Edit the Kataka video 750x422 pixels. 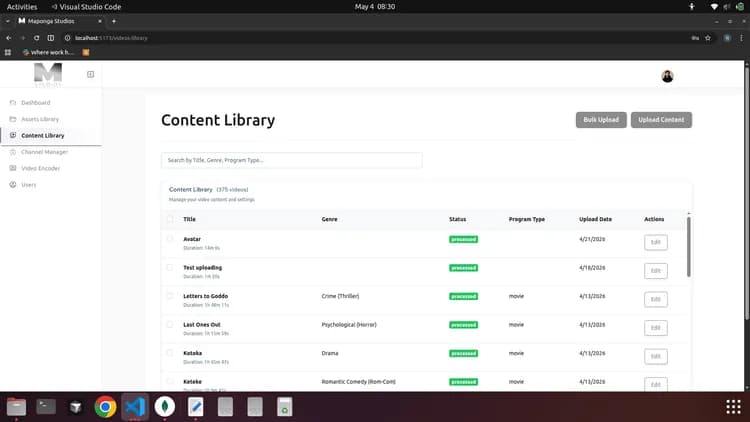pos(655,356)
